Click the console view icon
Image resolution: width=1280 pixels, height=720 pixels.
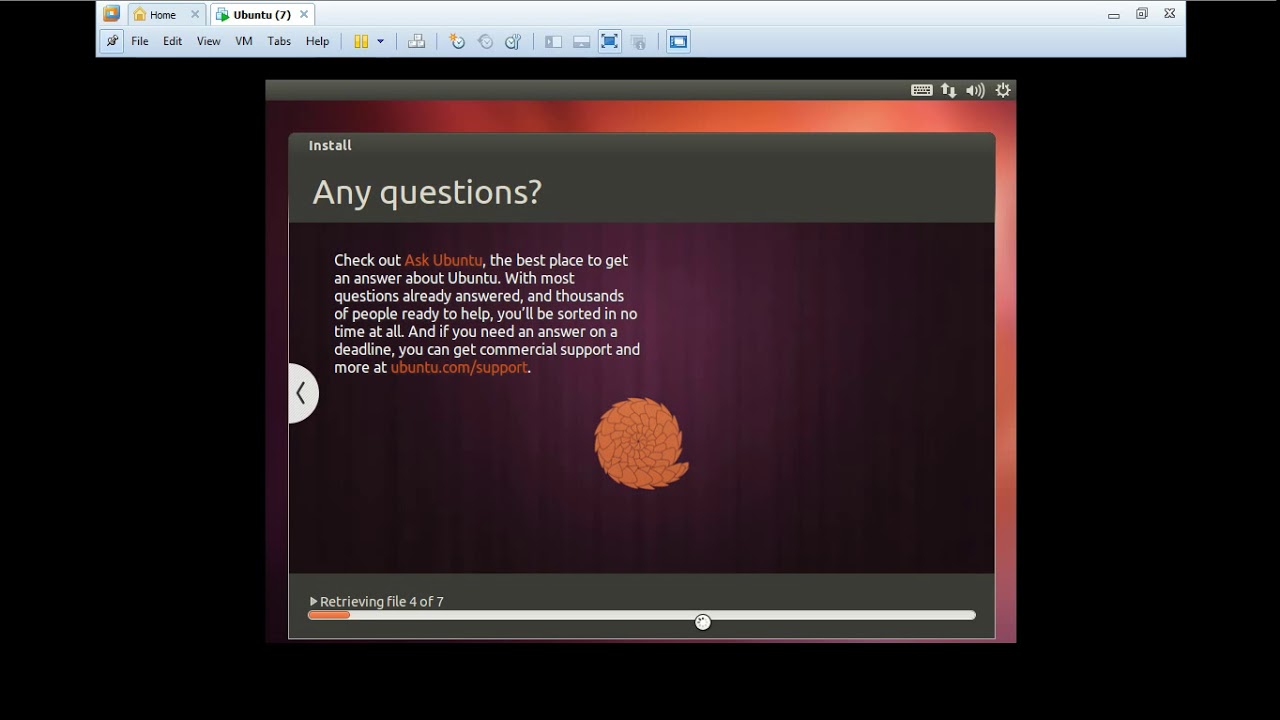pos(678,41)
